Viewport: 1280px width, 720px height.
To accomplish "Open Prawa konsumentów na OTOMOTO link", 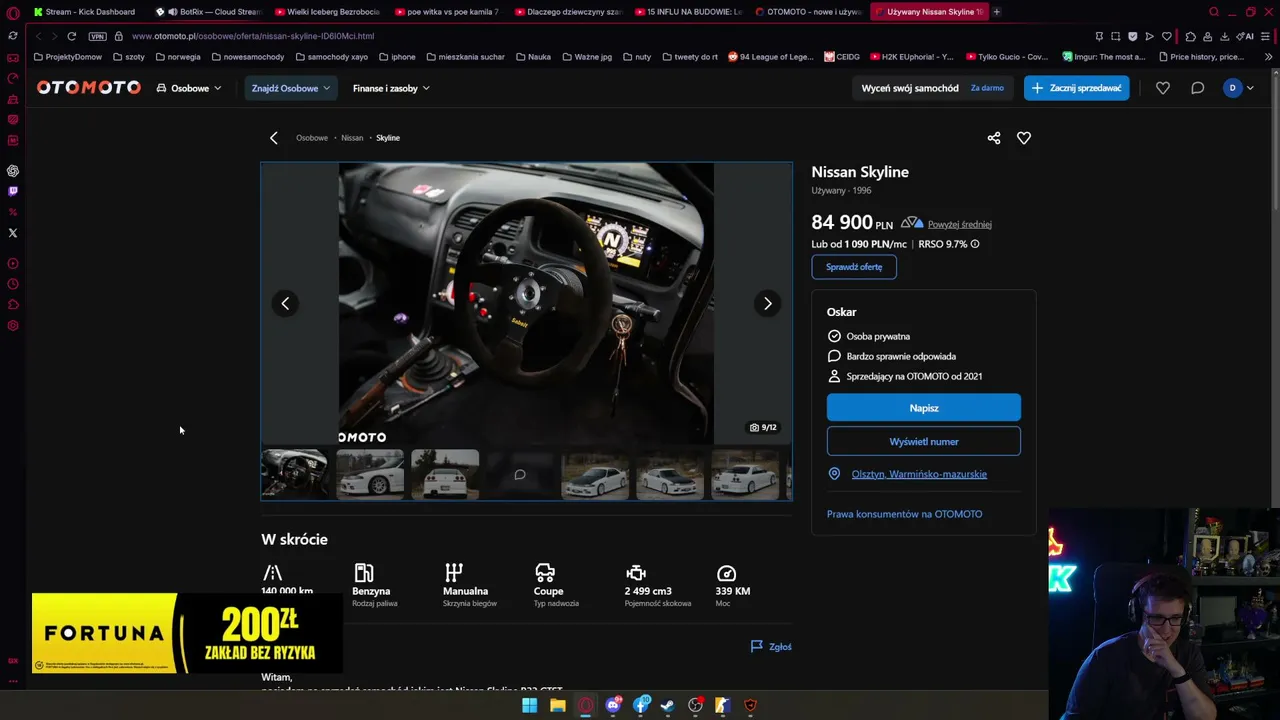I will click(904, 514).
